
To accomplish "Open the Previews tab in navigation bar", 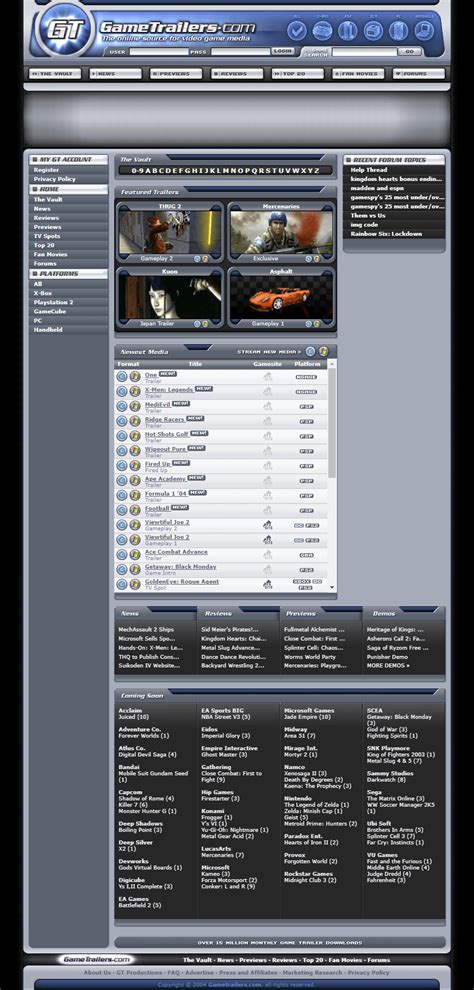I will pos(176,74).
